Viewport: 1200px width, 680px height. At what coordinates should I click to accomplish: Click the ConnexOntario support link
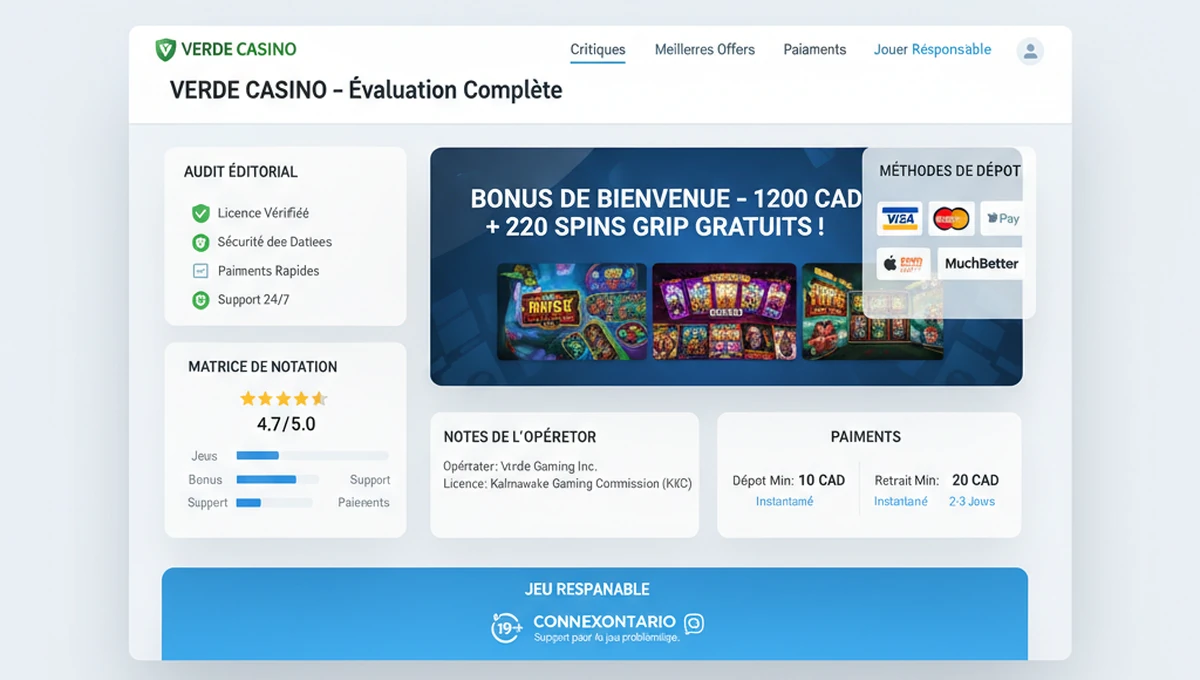[605, 621]
